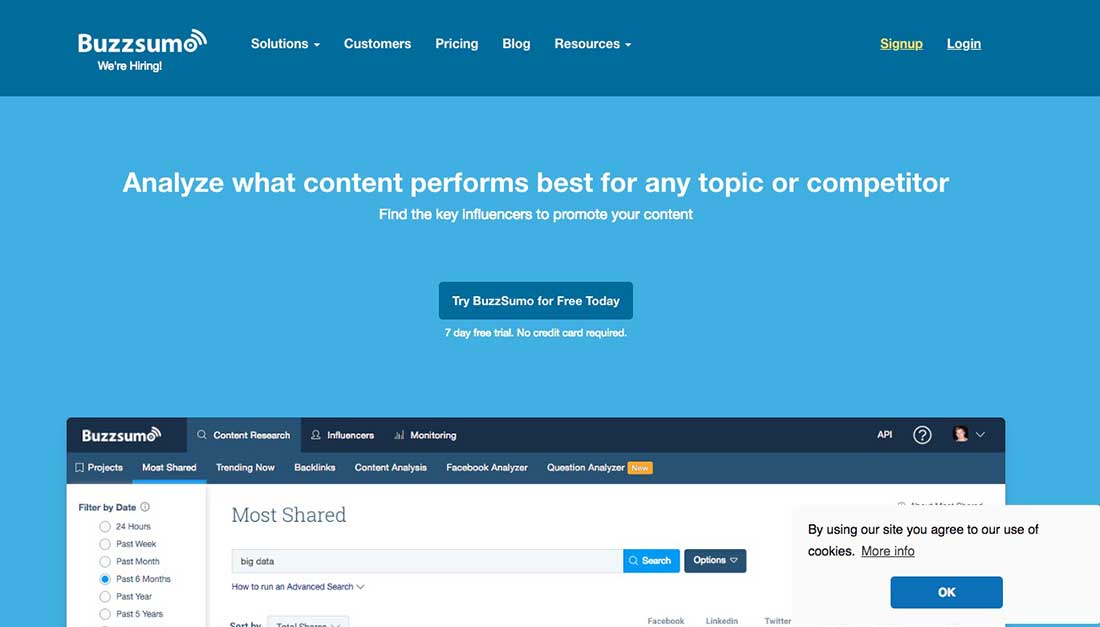The height and width of the screenshot is (627, 1100).
Task: Open the Customers page
Action: [x=377, y=43]
